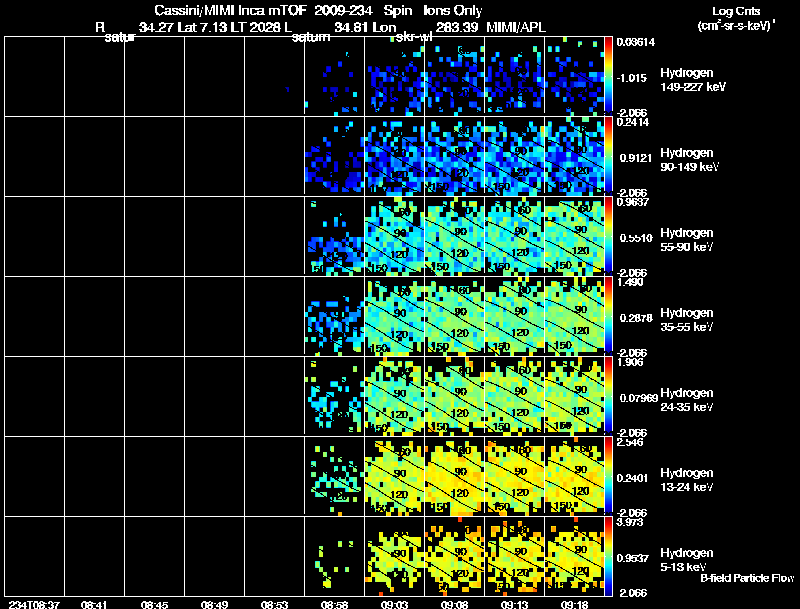The image size is (800, 609).
Task: Click the 0.9637 color scale maximum
Action: pos(633,202)
